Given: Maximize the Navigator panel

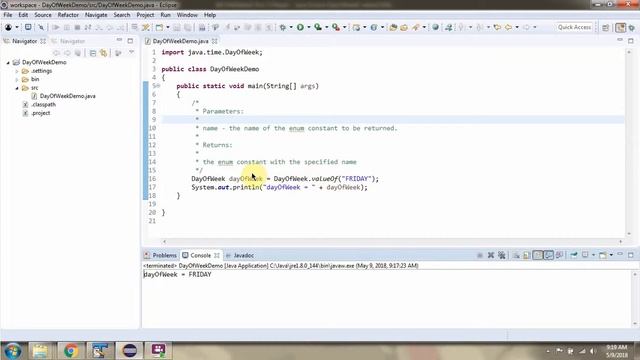Looking at the screenshot, I should click(x=130, y=41).
